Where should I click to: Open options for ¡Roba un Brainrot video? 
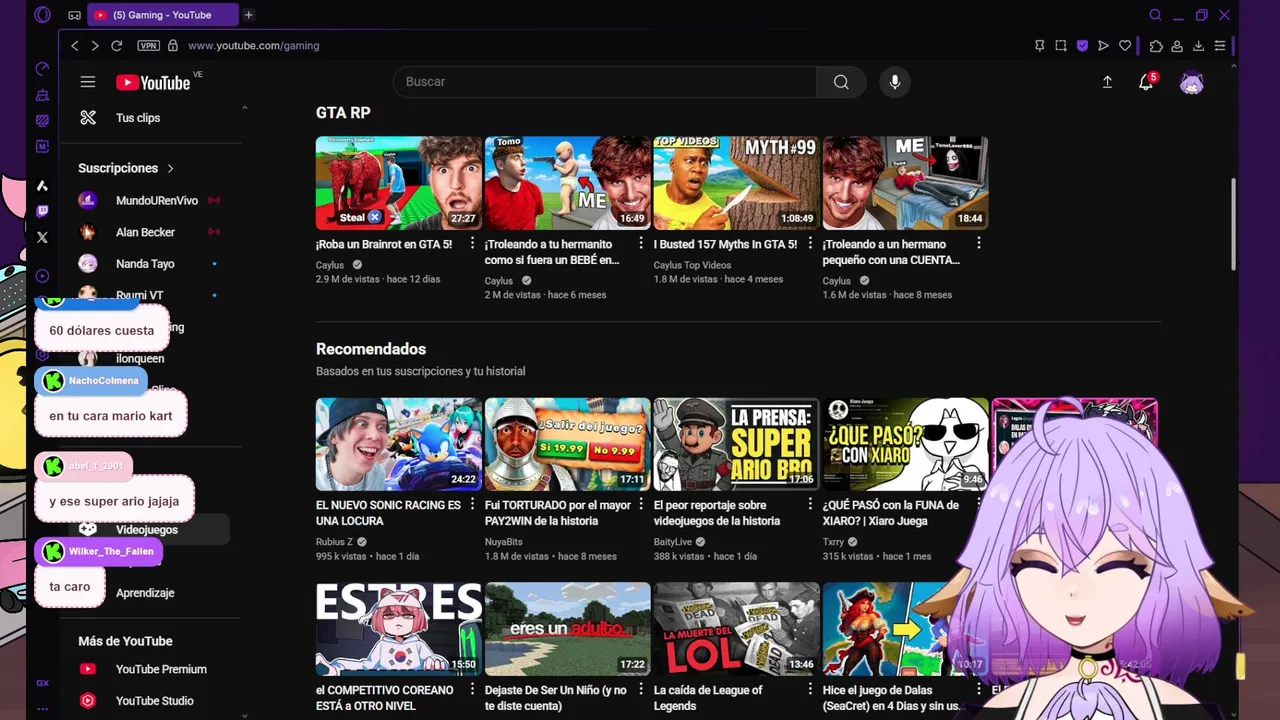pyautogui.click(x=472, y=244)
